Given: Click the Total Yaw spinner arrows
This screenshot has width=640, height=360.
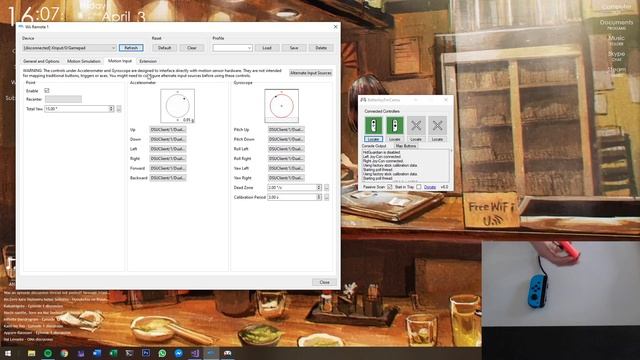Looking at the screenshot, I should (x=111, y=109).
